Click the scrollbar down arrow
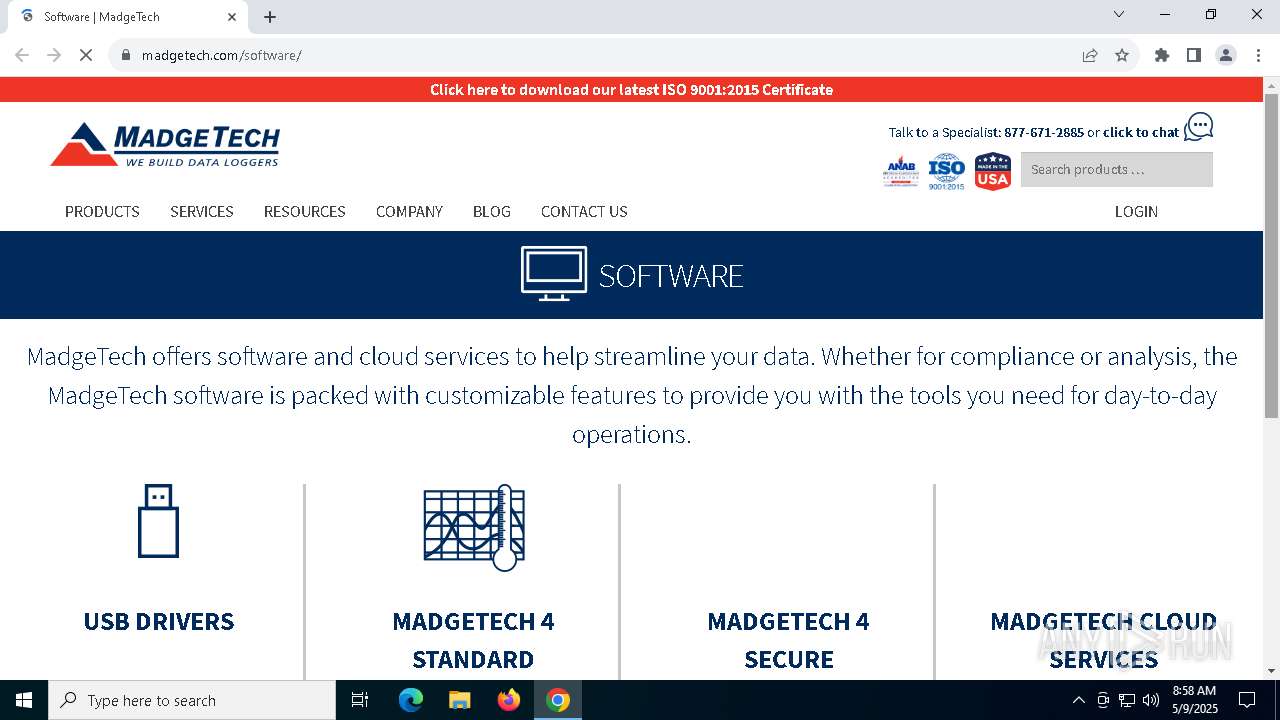Image resolution: width=1280 pixels, height=720 pixels. click(x=1271, y=671)
